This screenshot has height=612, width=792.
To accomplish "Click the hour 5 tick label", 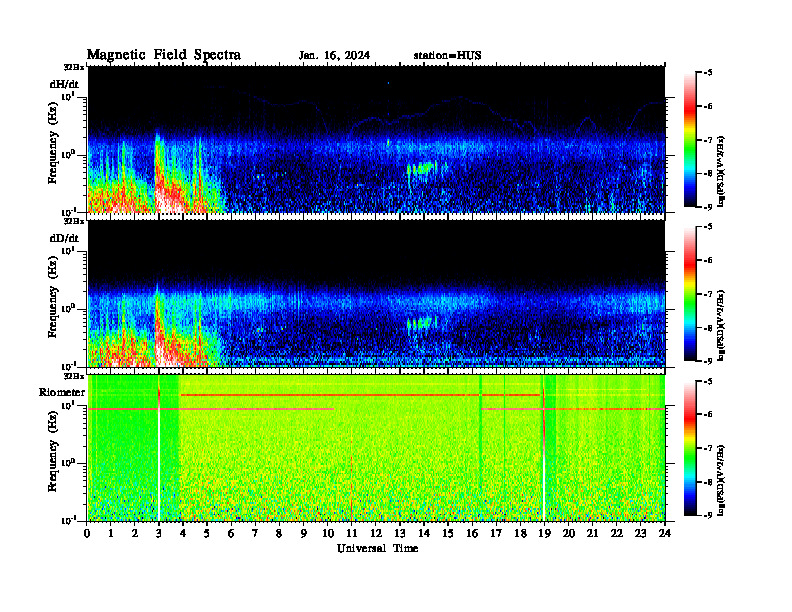I will 208,533.
